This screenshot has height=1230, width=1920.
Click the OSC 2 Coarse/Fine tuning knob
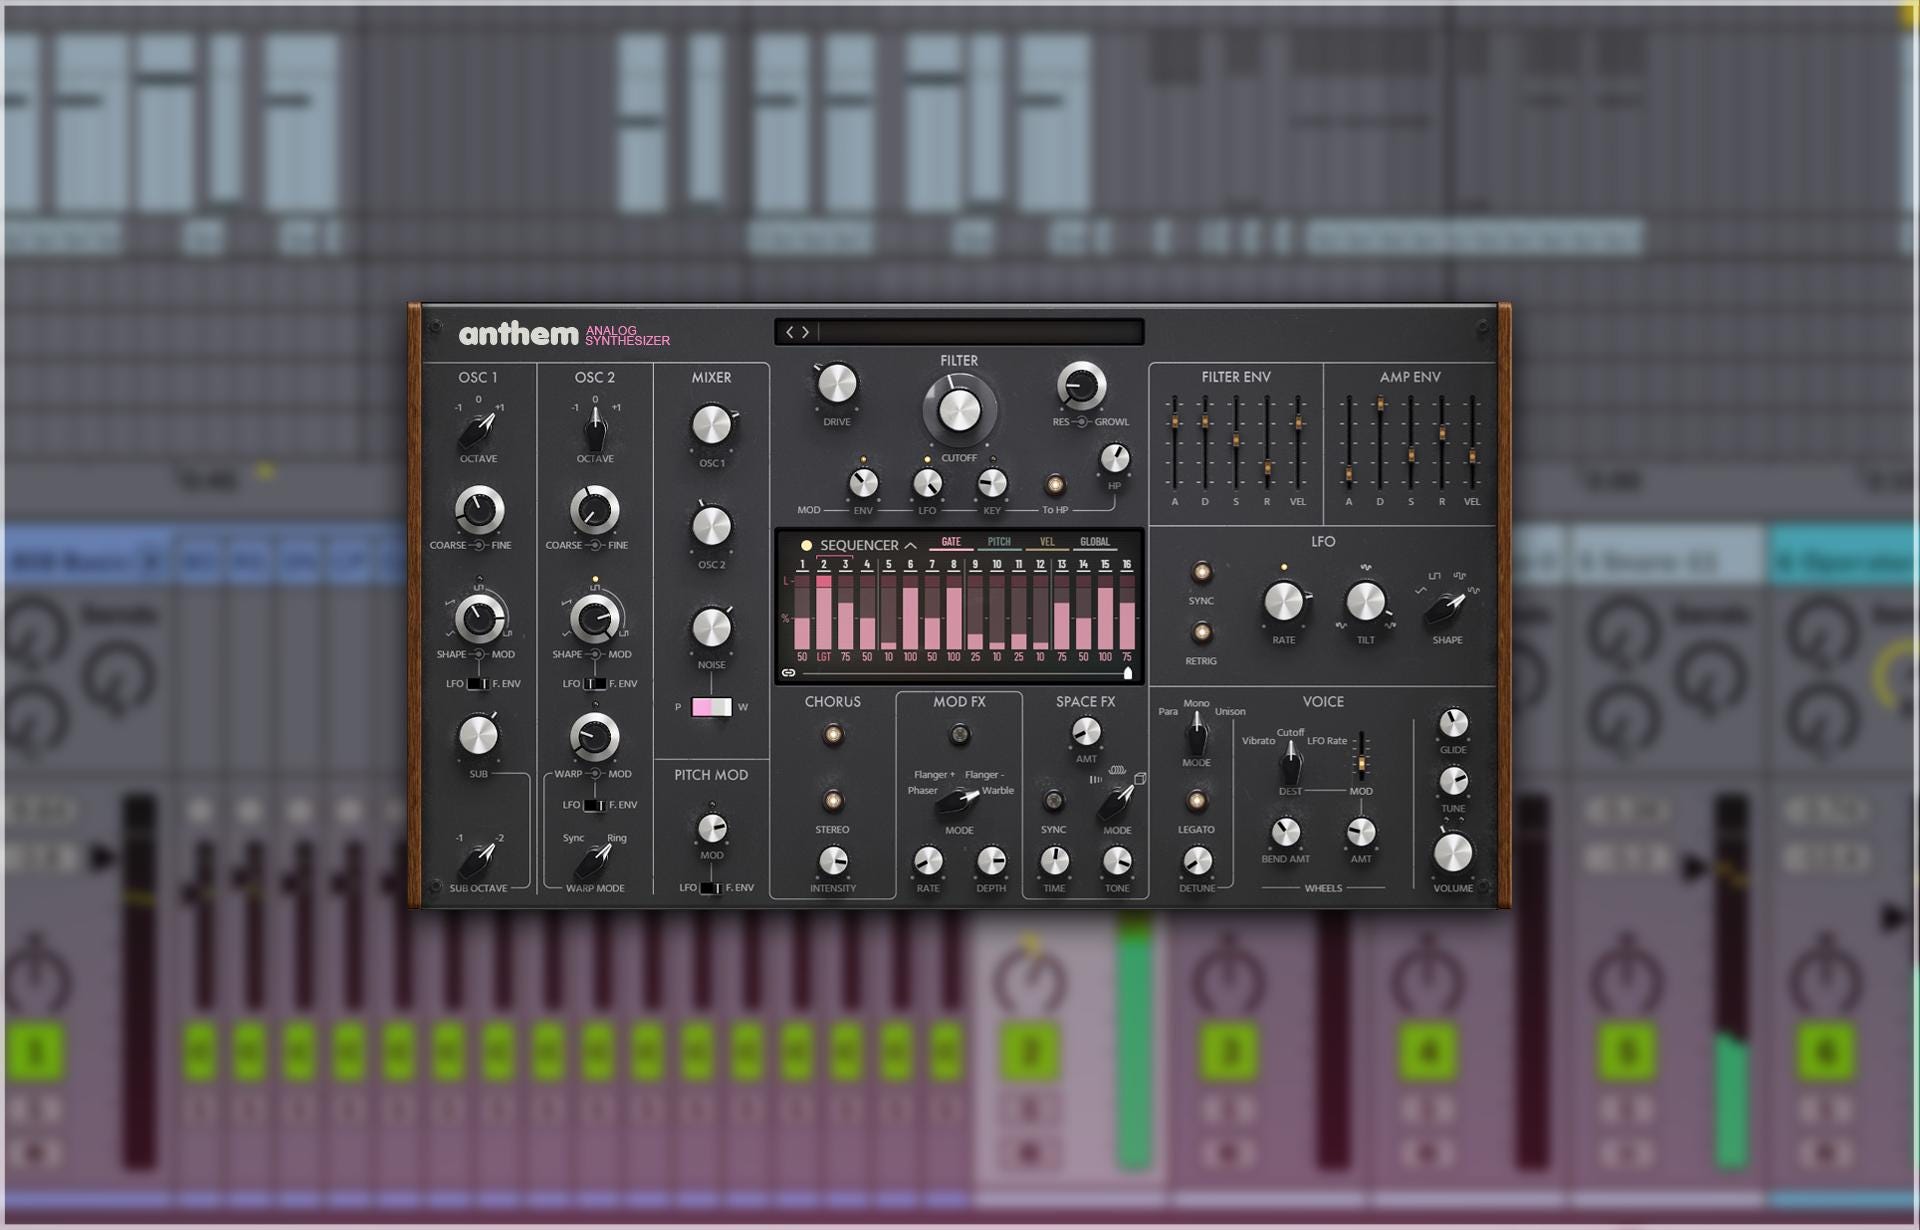(594, 510)
